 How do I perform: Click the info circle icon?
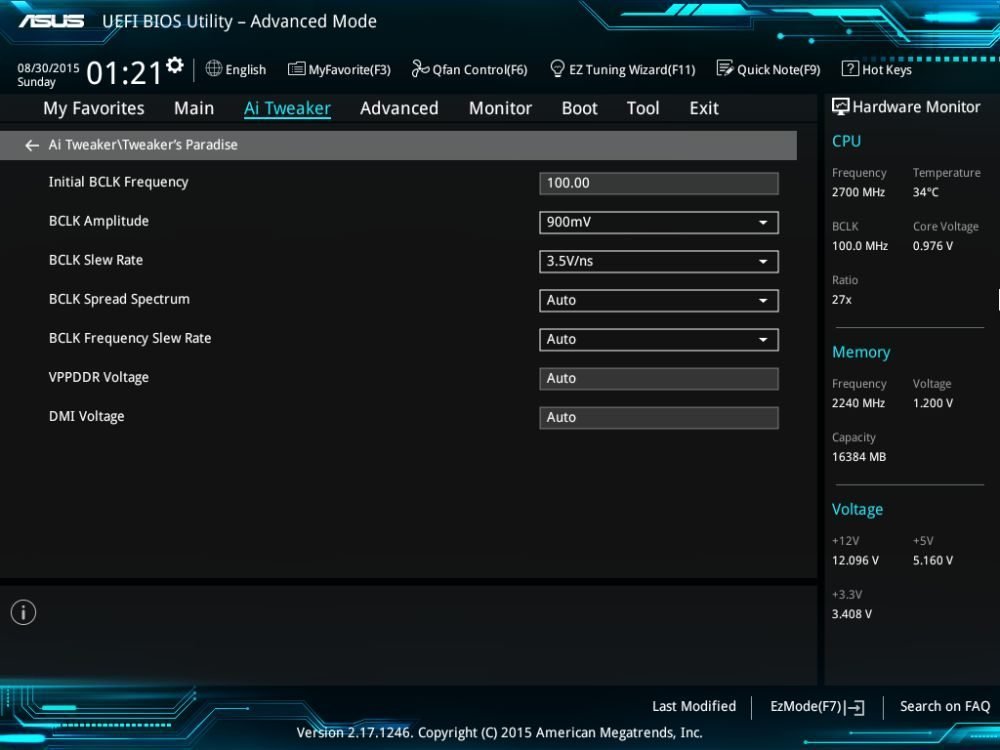24,612
